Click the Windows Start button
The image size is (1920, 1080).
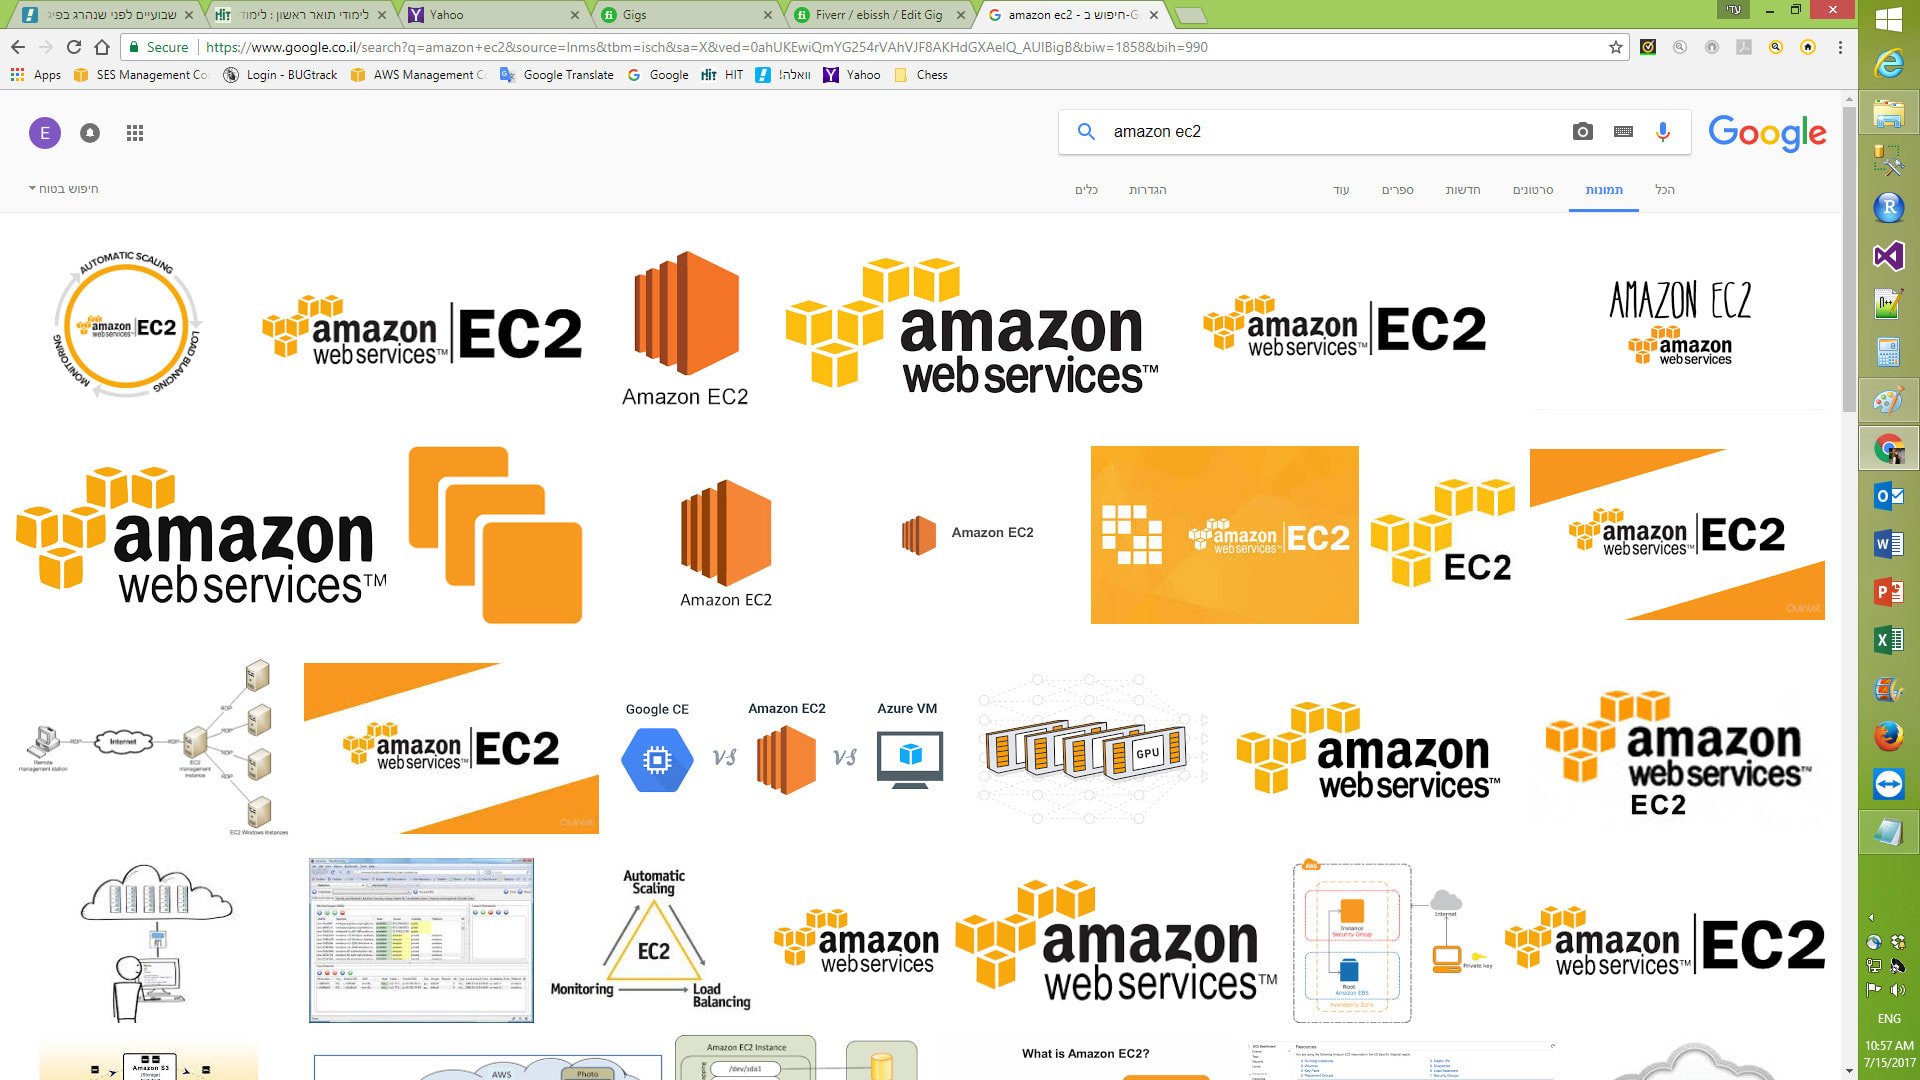1889,19
